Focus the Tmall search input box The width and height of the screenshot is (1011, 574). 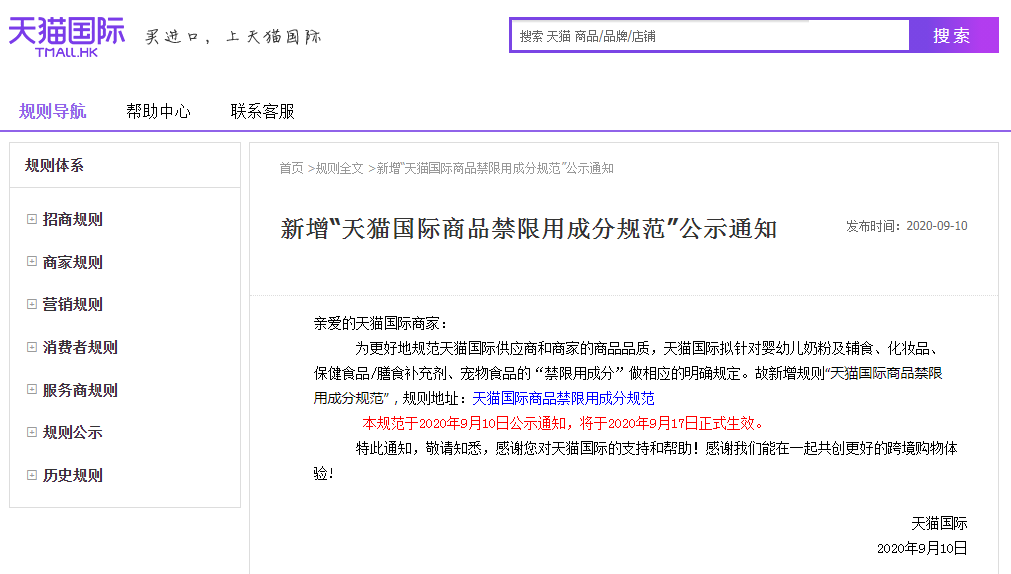pyautogui.click(x=710, y=36)
